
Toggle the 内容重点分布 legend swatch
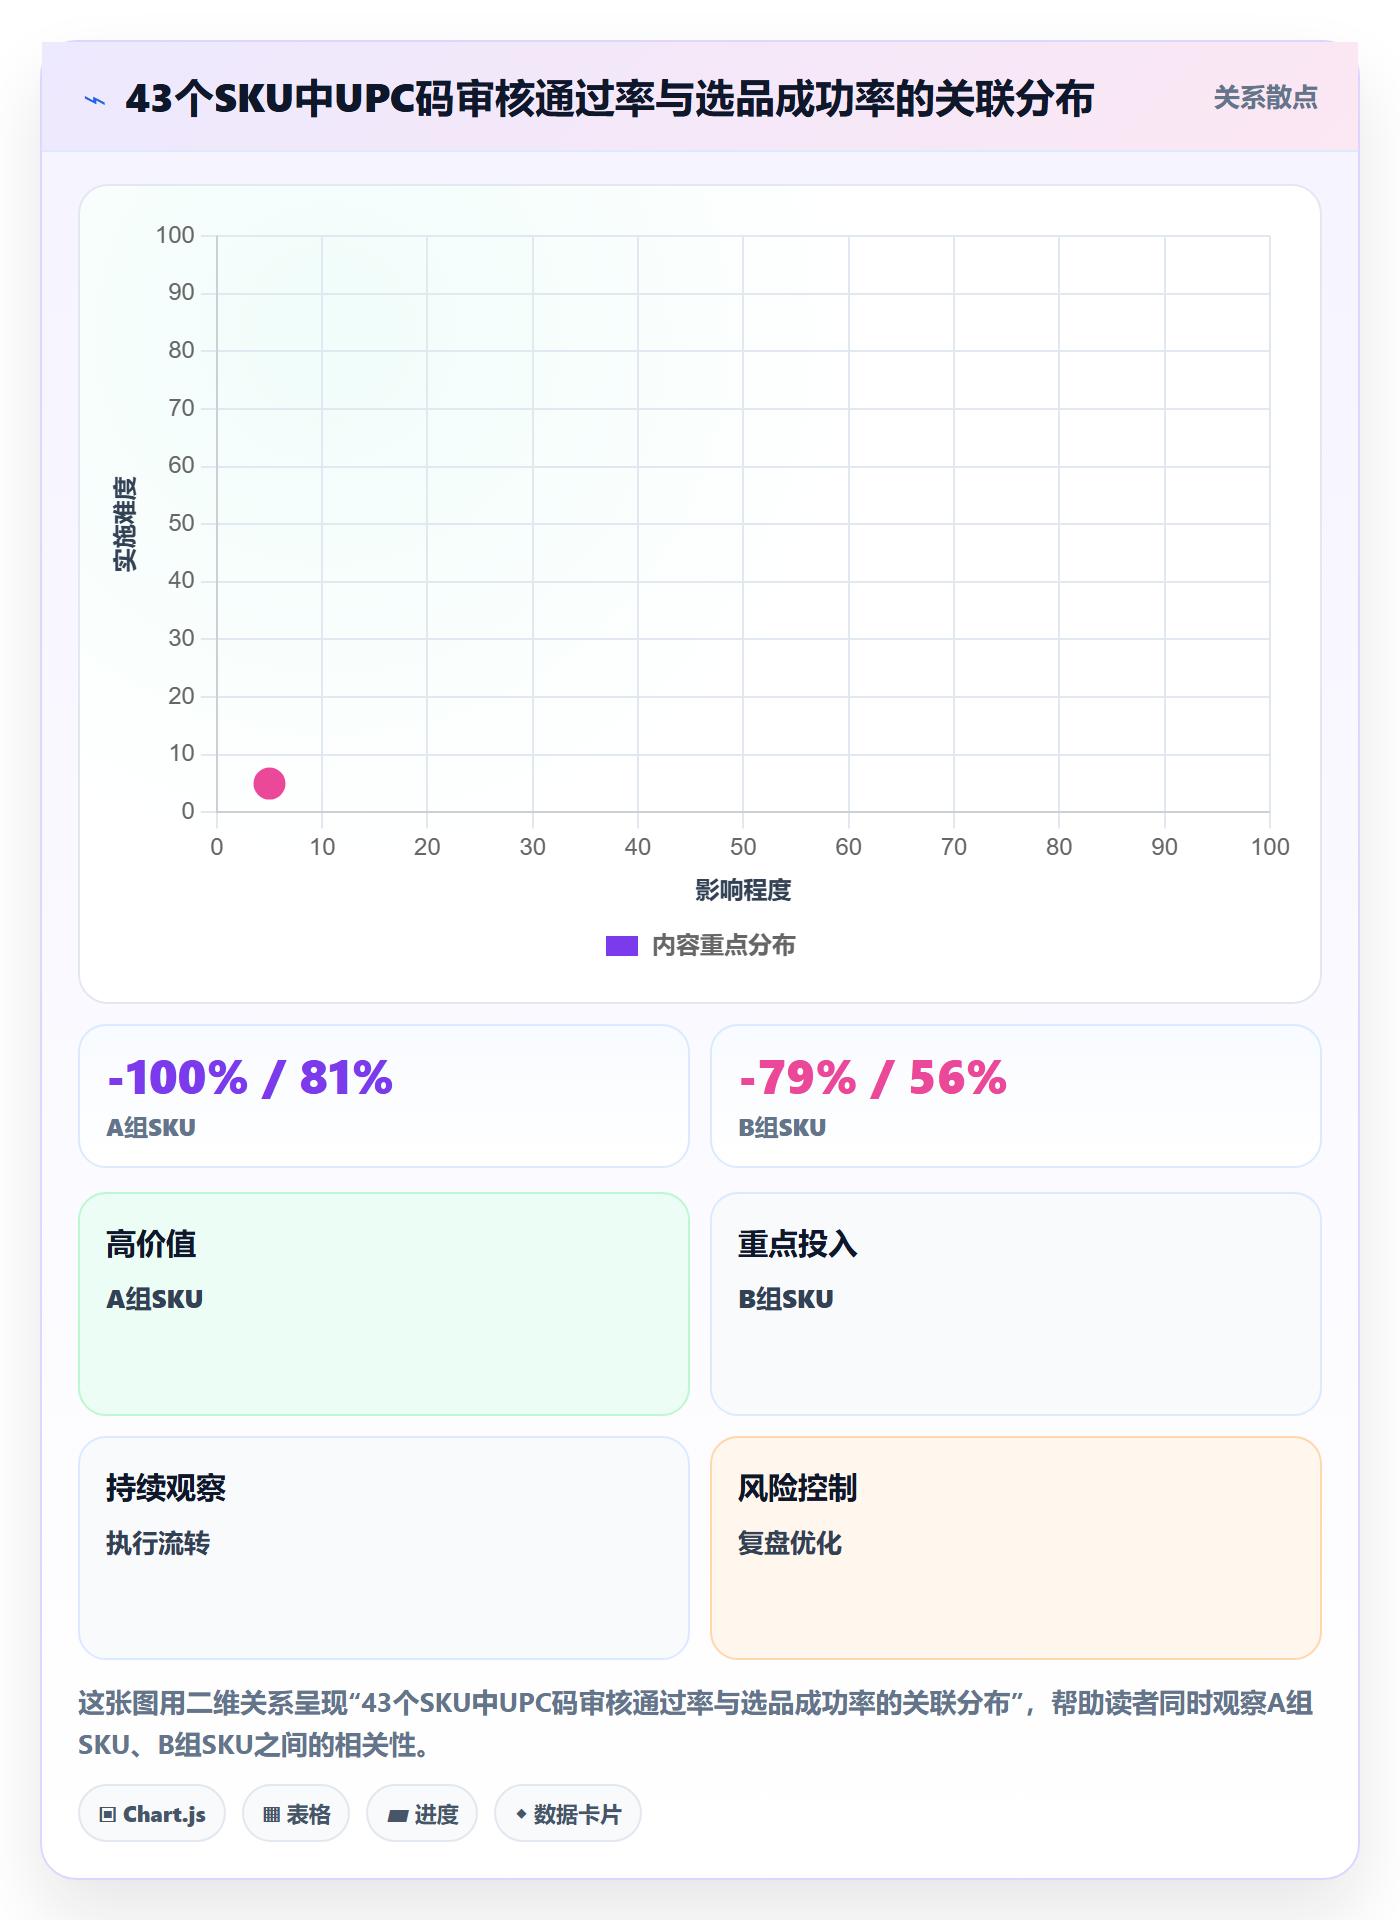coord(622,946)
